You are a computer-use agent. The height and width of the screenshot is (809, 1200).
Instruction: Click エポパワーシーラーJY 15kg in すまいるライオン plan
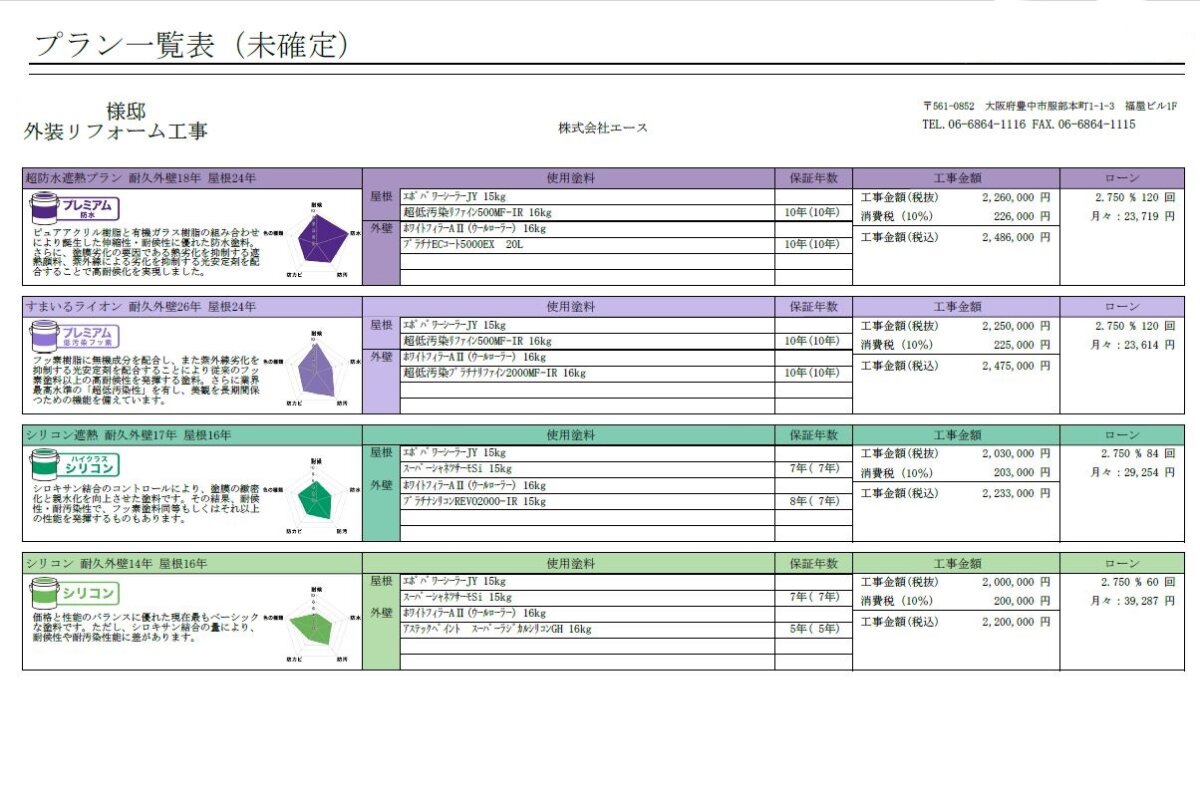[454, 325]
